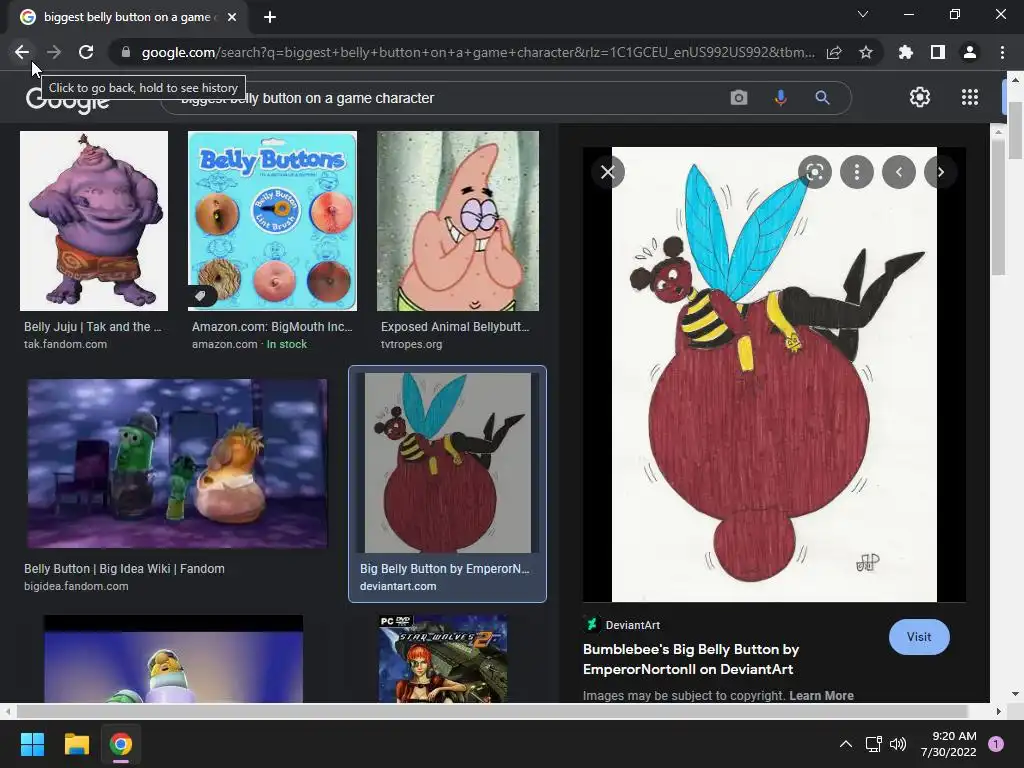Open the Learn More copyright link
1024x768 pixels.
coord(821,696)
